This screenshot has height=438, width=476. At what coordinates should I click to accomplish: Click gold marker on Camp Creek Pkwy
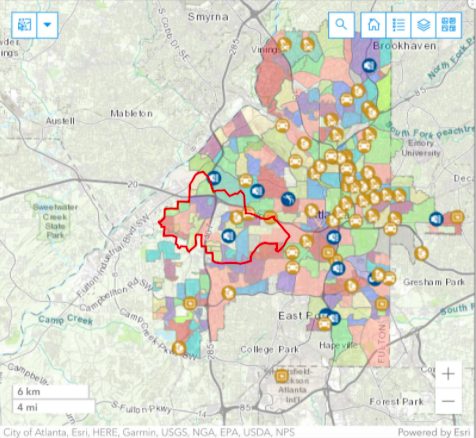point(179,348)
